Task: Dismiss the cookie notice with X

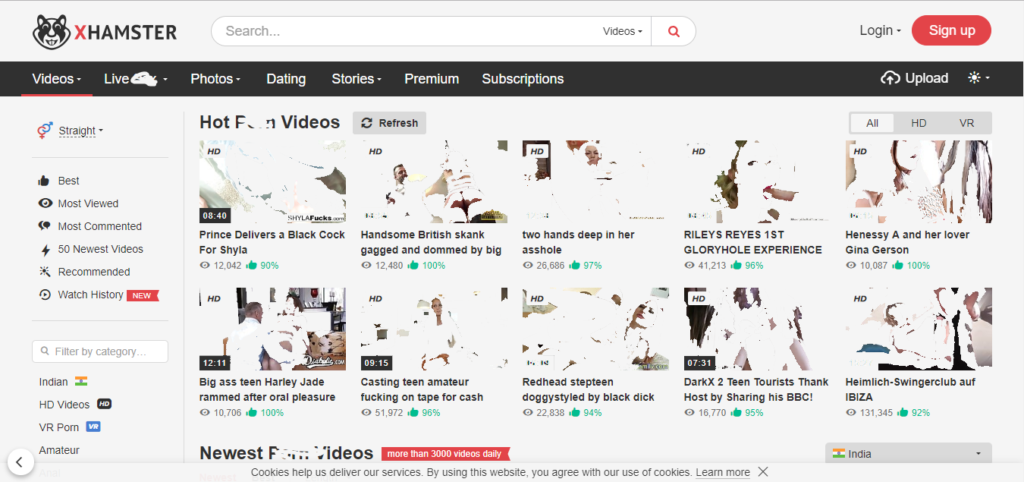Action: pyautogui.click(x=763, y=472)
